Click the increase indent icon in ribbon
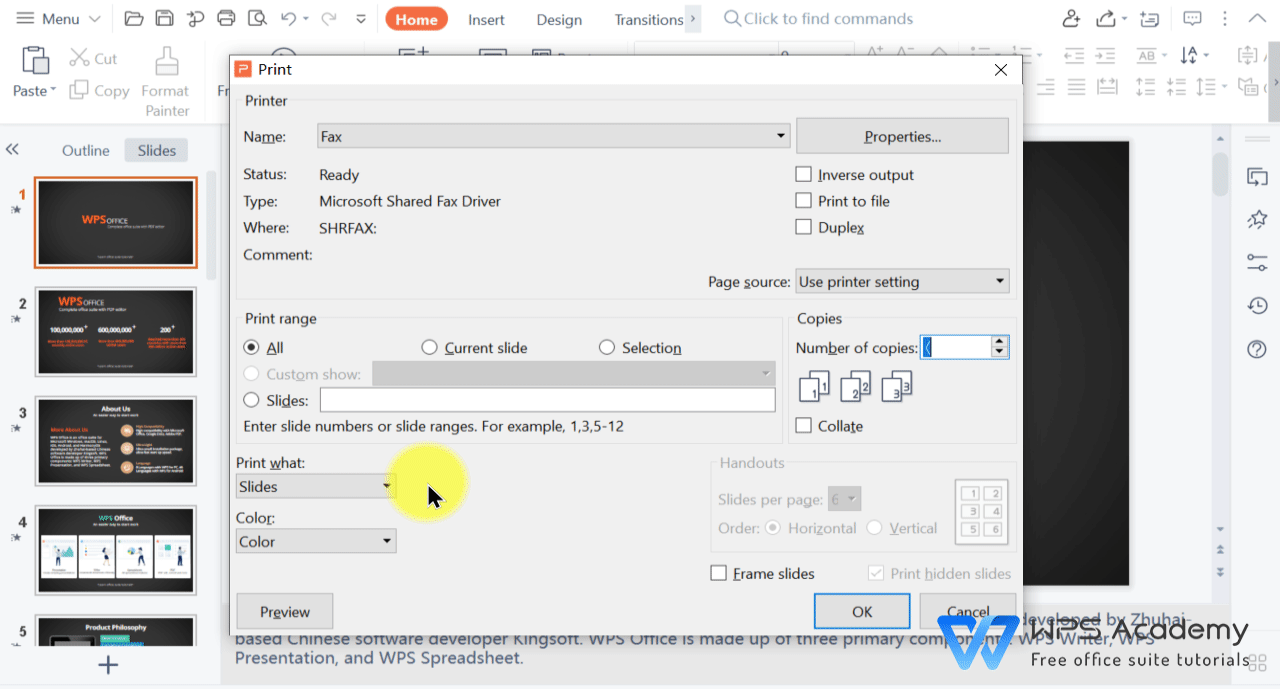Image resolution: width=1280 pixels, height=689 pixels. click(x=1106, y=55)
